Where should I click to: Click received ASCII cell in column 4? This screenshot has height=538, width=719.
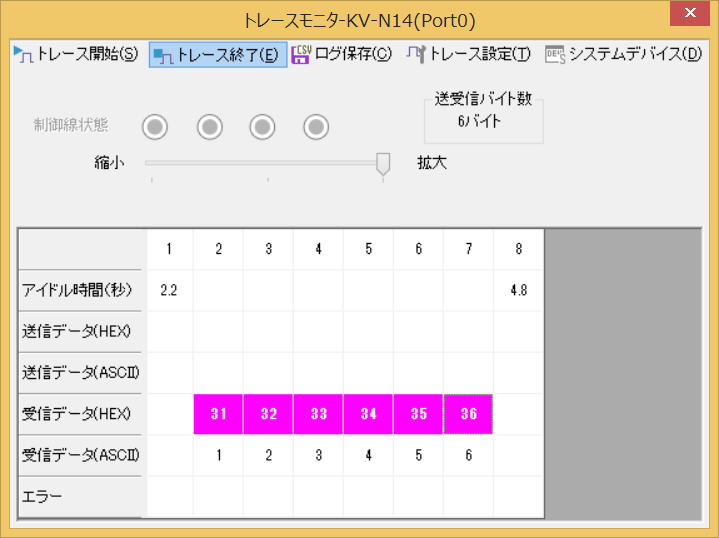coord(318,455)
